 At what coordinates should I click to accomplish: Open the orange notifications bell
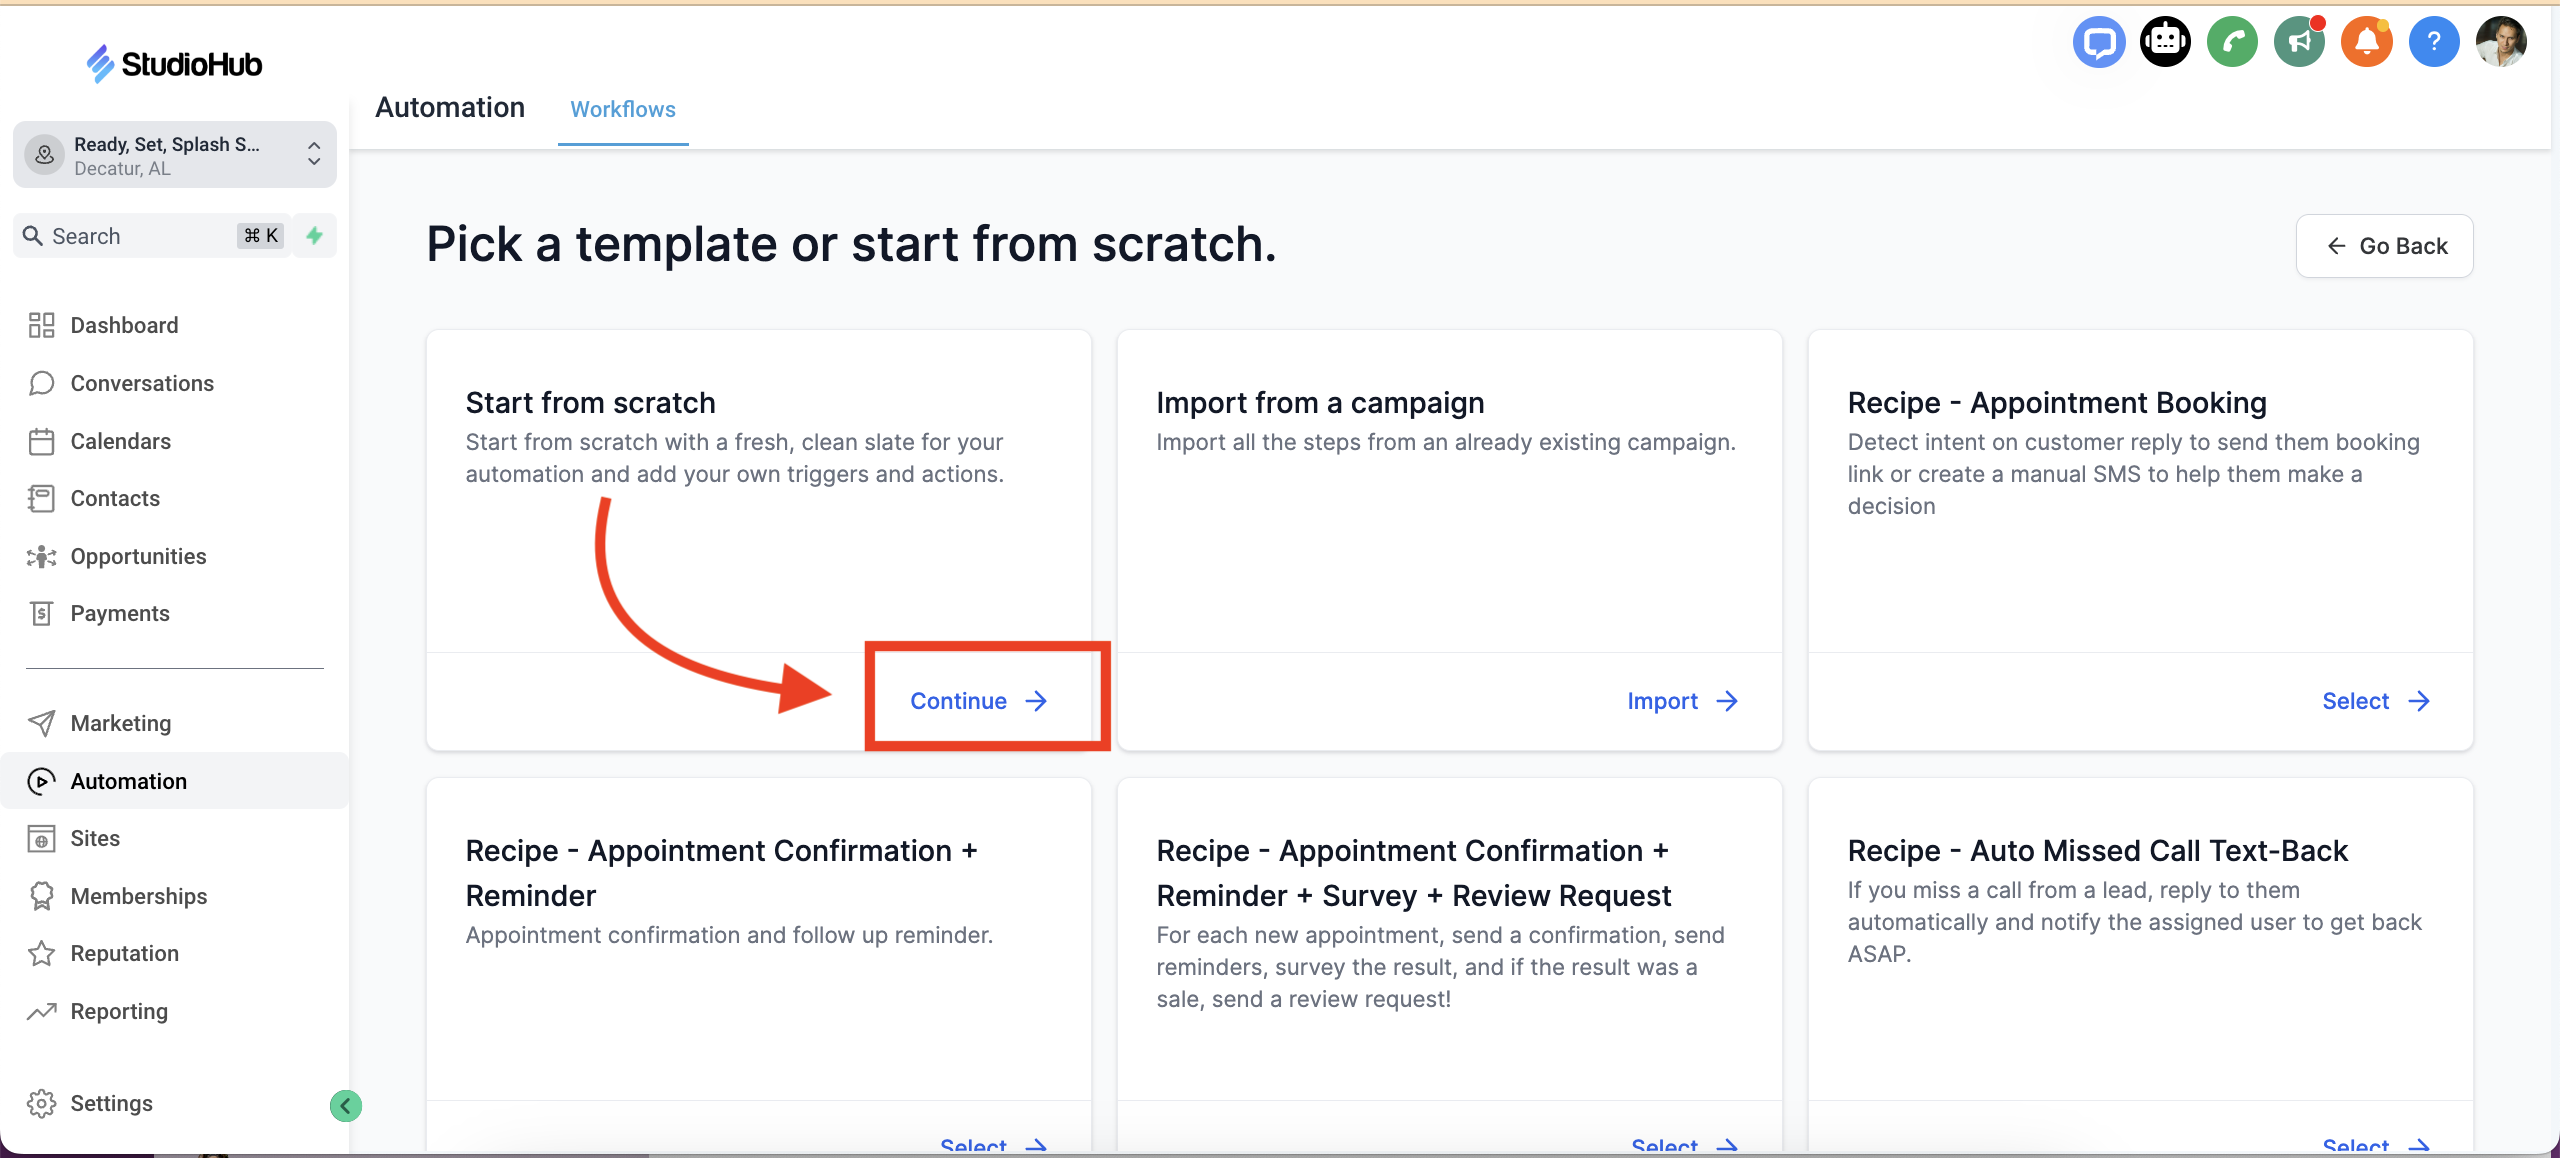[2366, 42]
